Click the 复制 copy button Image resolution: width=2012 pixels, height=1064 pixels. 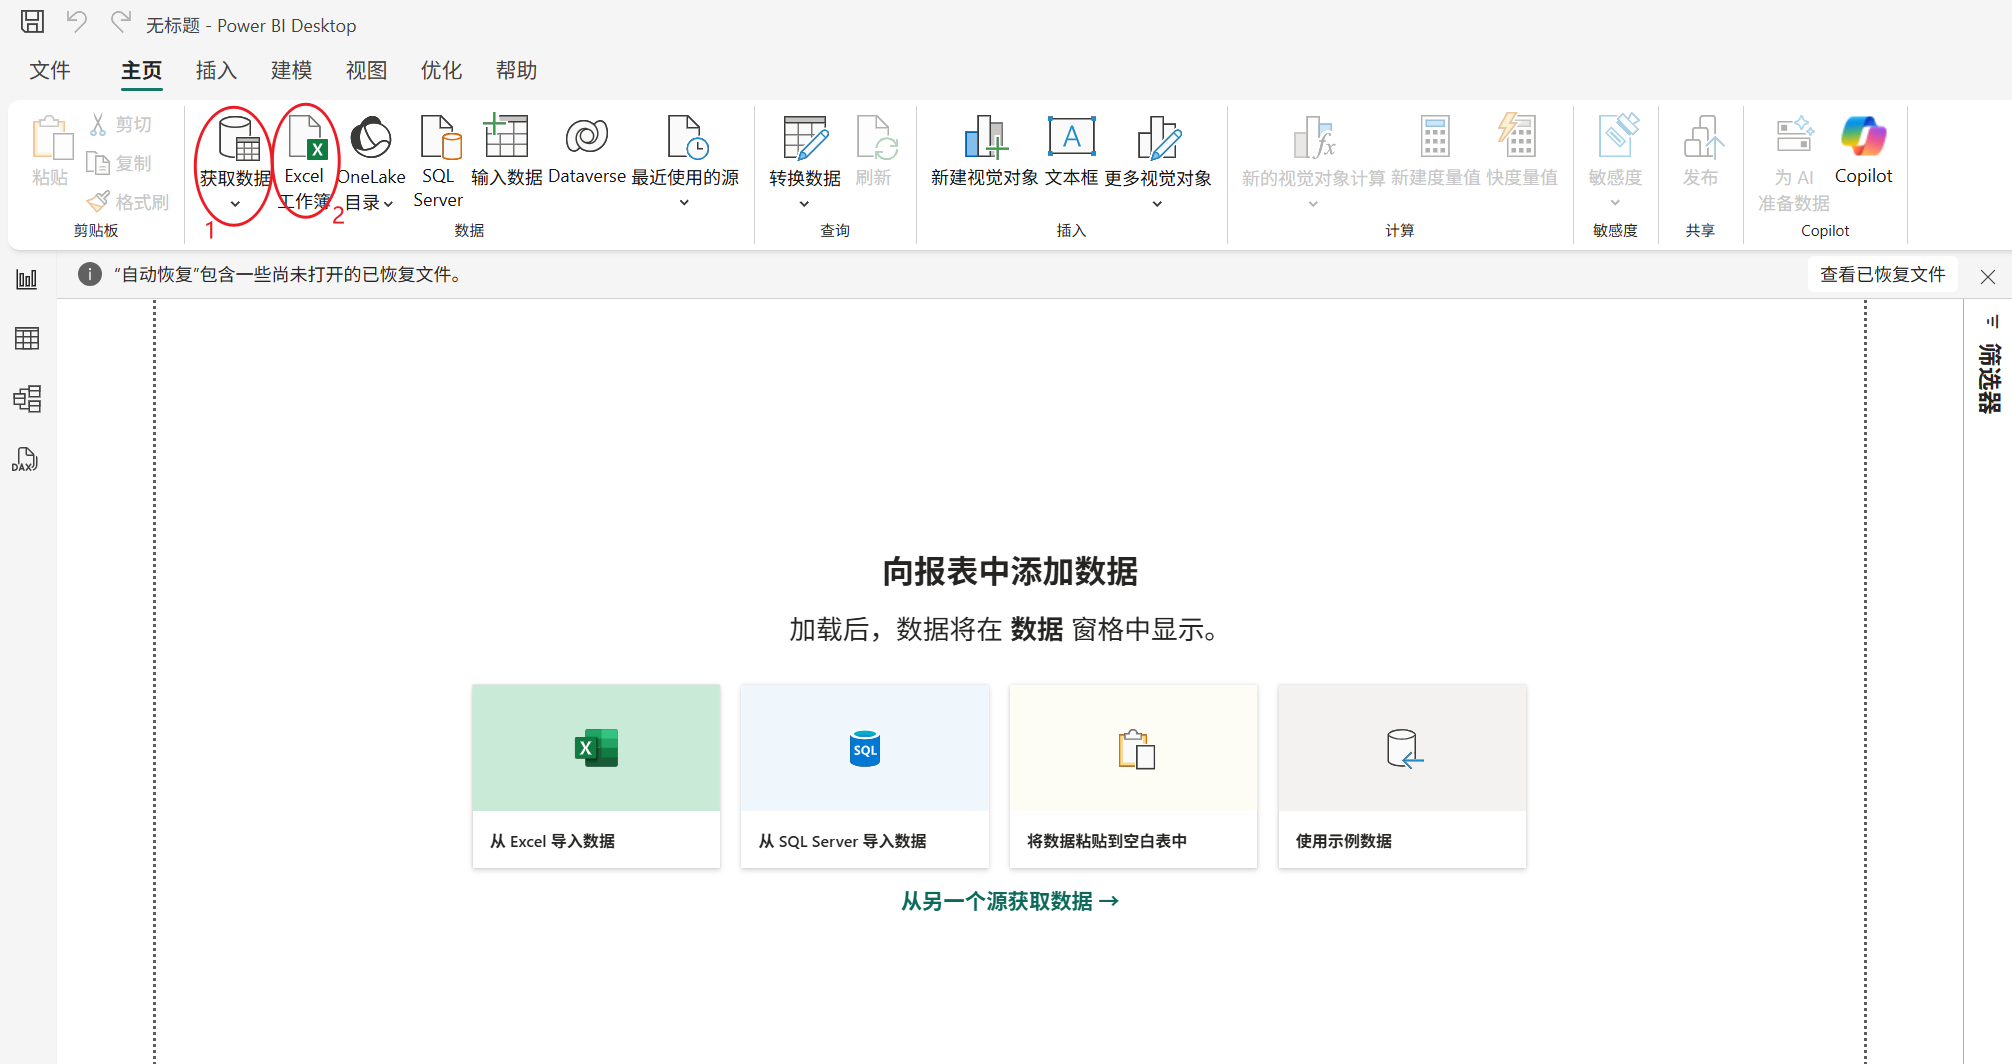click(119, 163)
